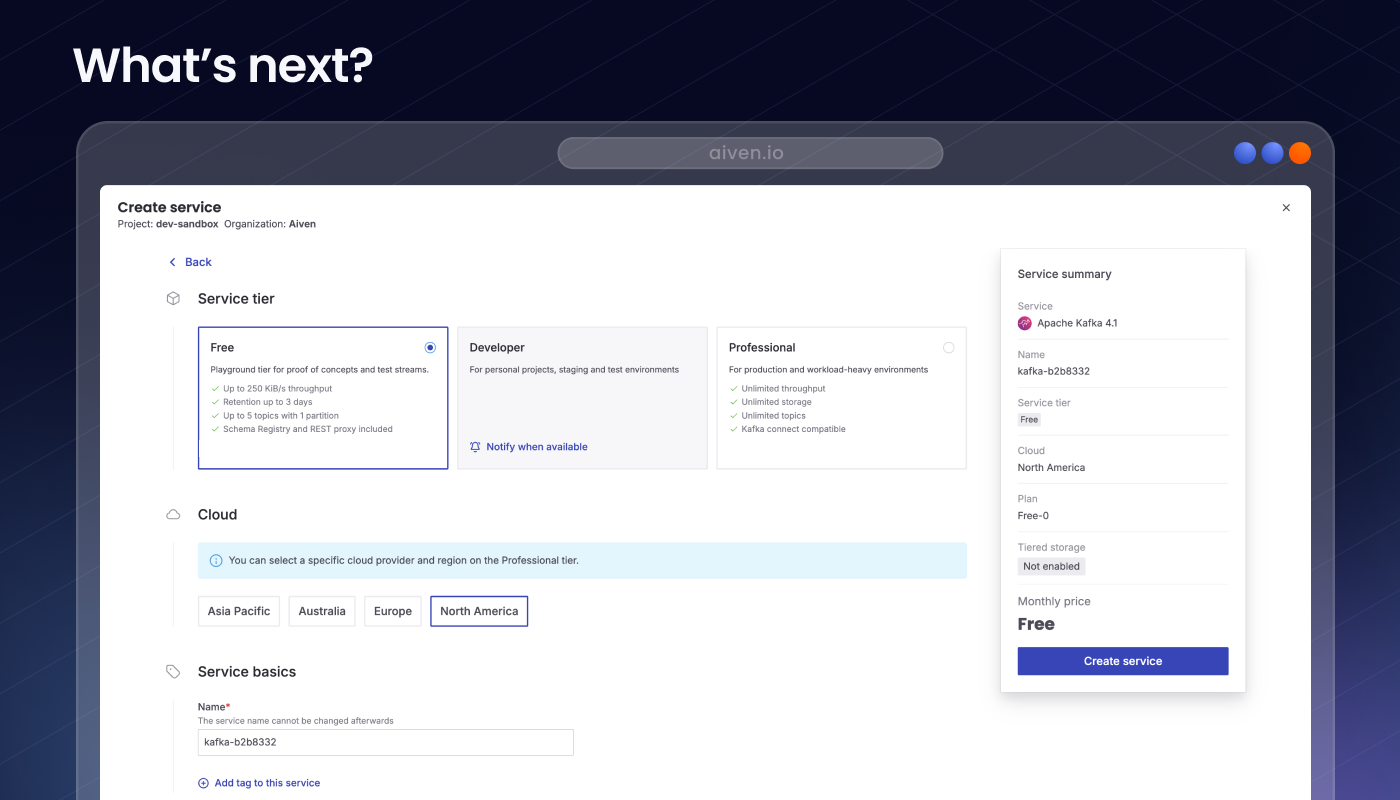1400x800 pixels.
Task: Click the Create service dialog title
Action: [169, 207]
